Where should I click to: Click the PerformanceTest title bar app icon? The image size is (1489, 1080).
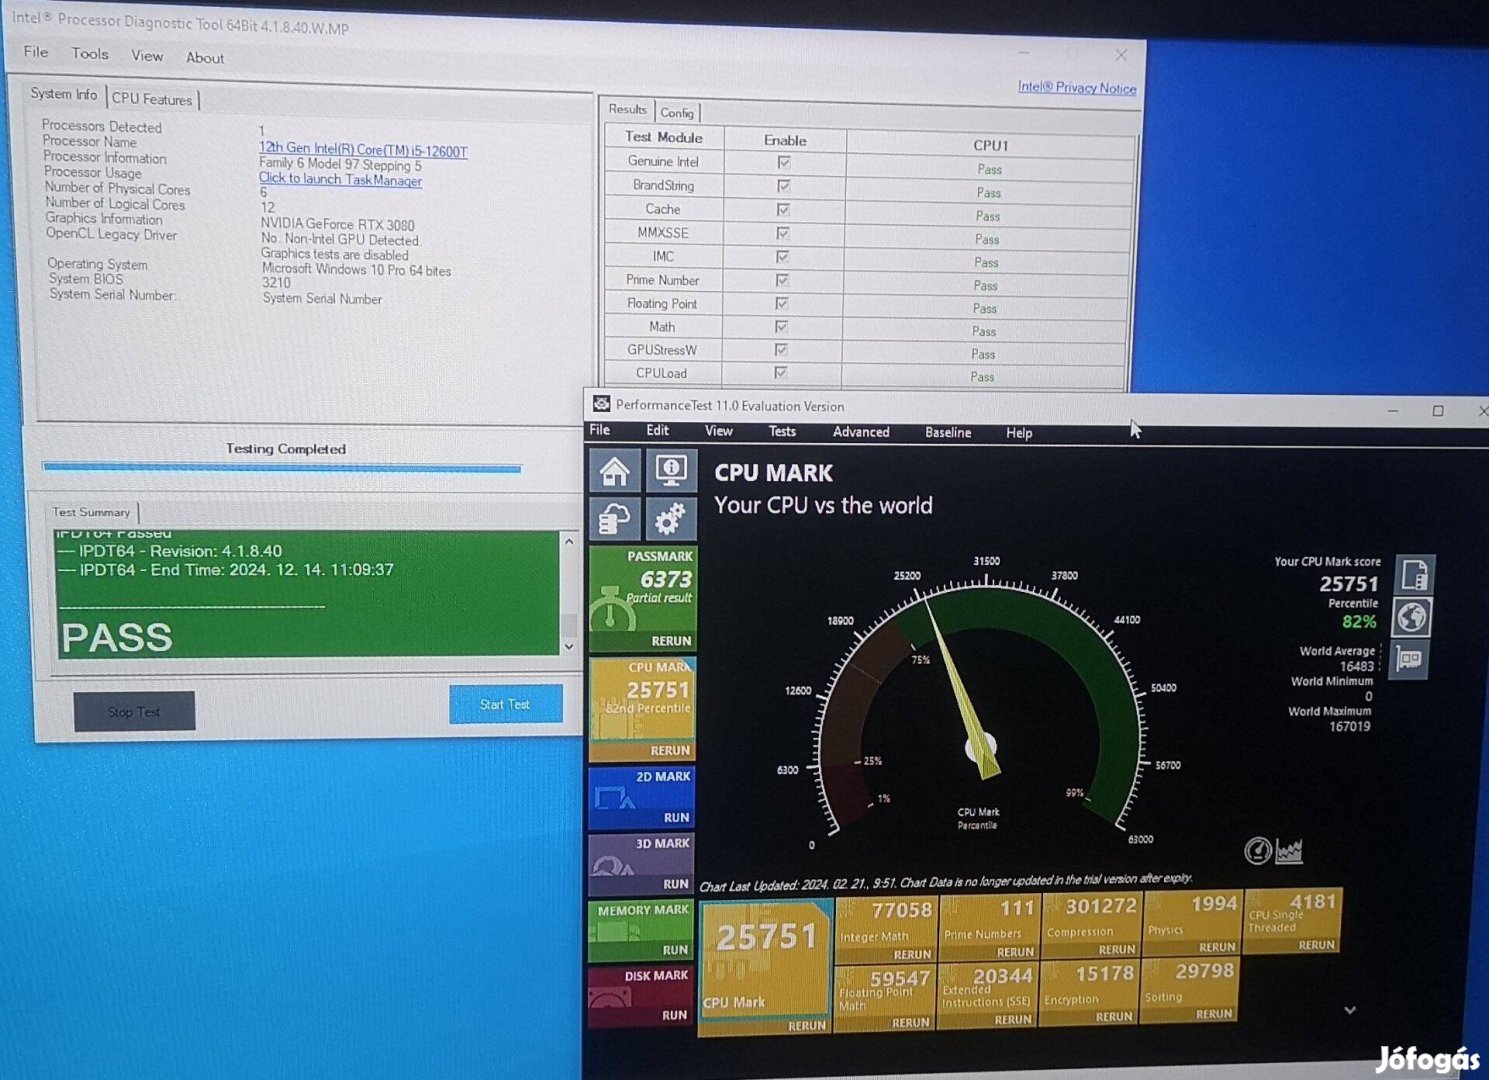point(601,404)
